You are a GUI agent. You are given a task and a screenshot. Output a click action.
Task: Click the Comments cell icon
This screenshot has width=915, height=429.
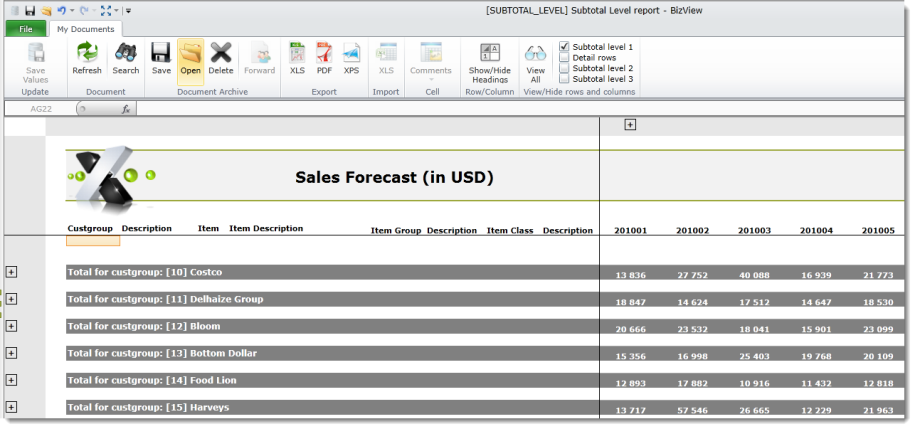(x=431, y=53)
